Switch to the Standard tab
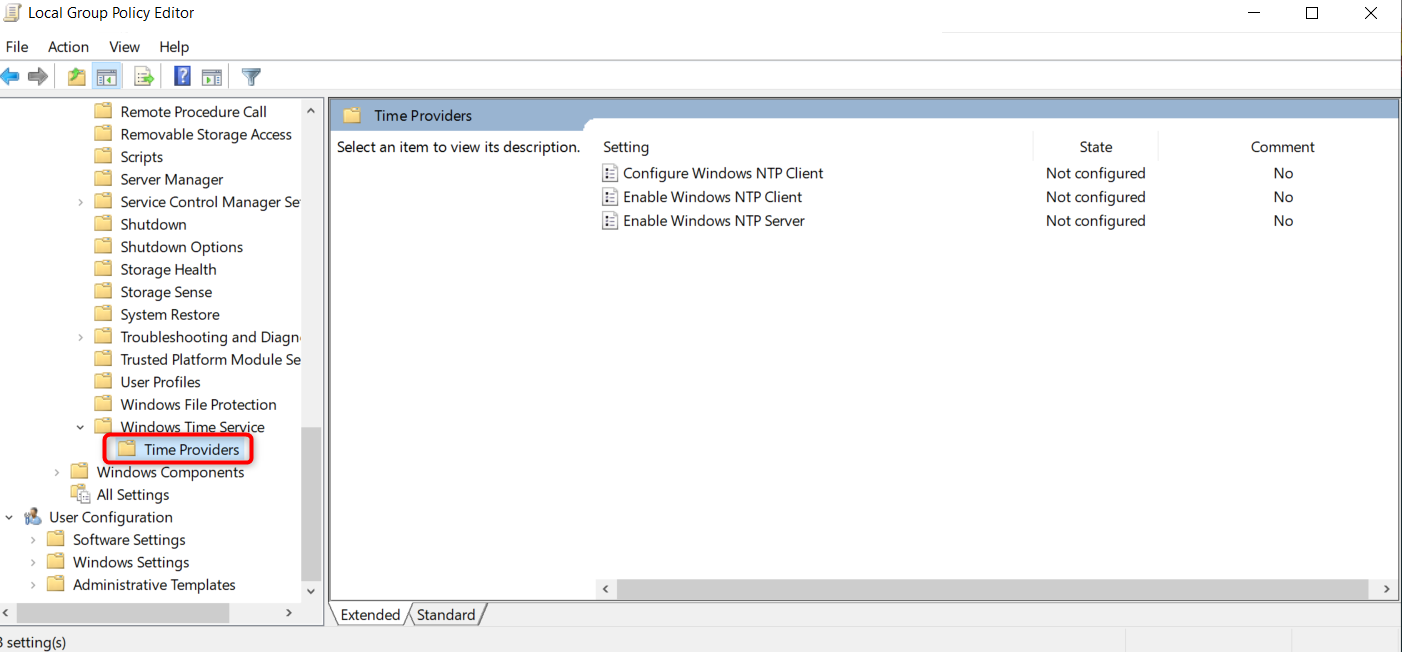Viewport: 1402px width, 652px height. 446,615
